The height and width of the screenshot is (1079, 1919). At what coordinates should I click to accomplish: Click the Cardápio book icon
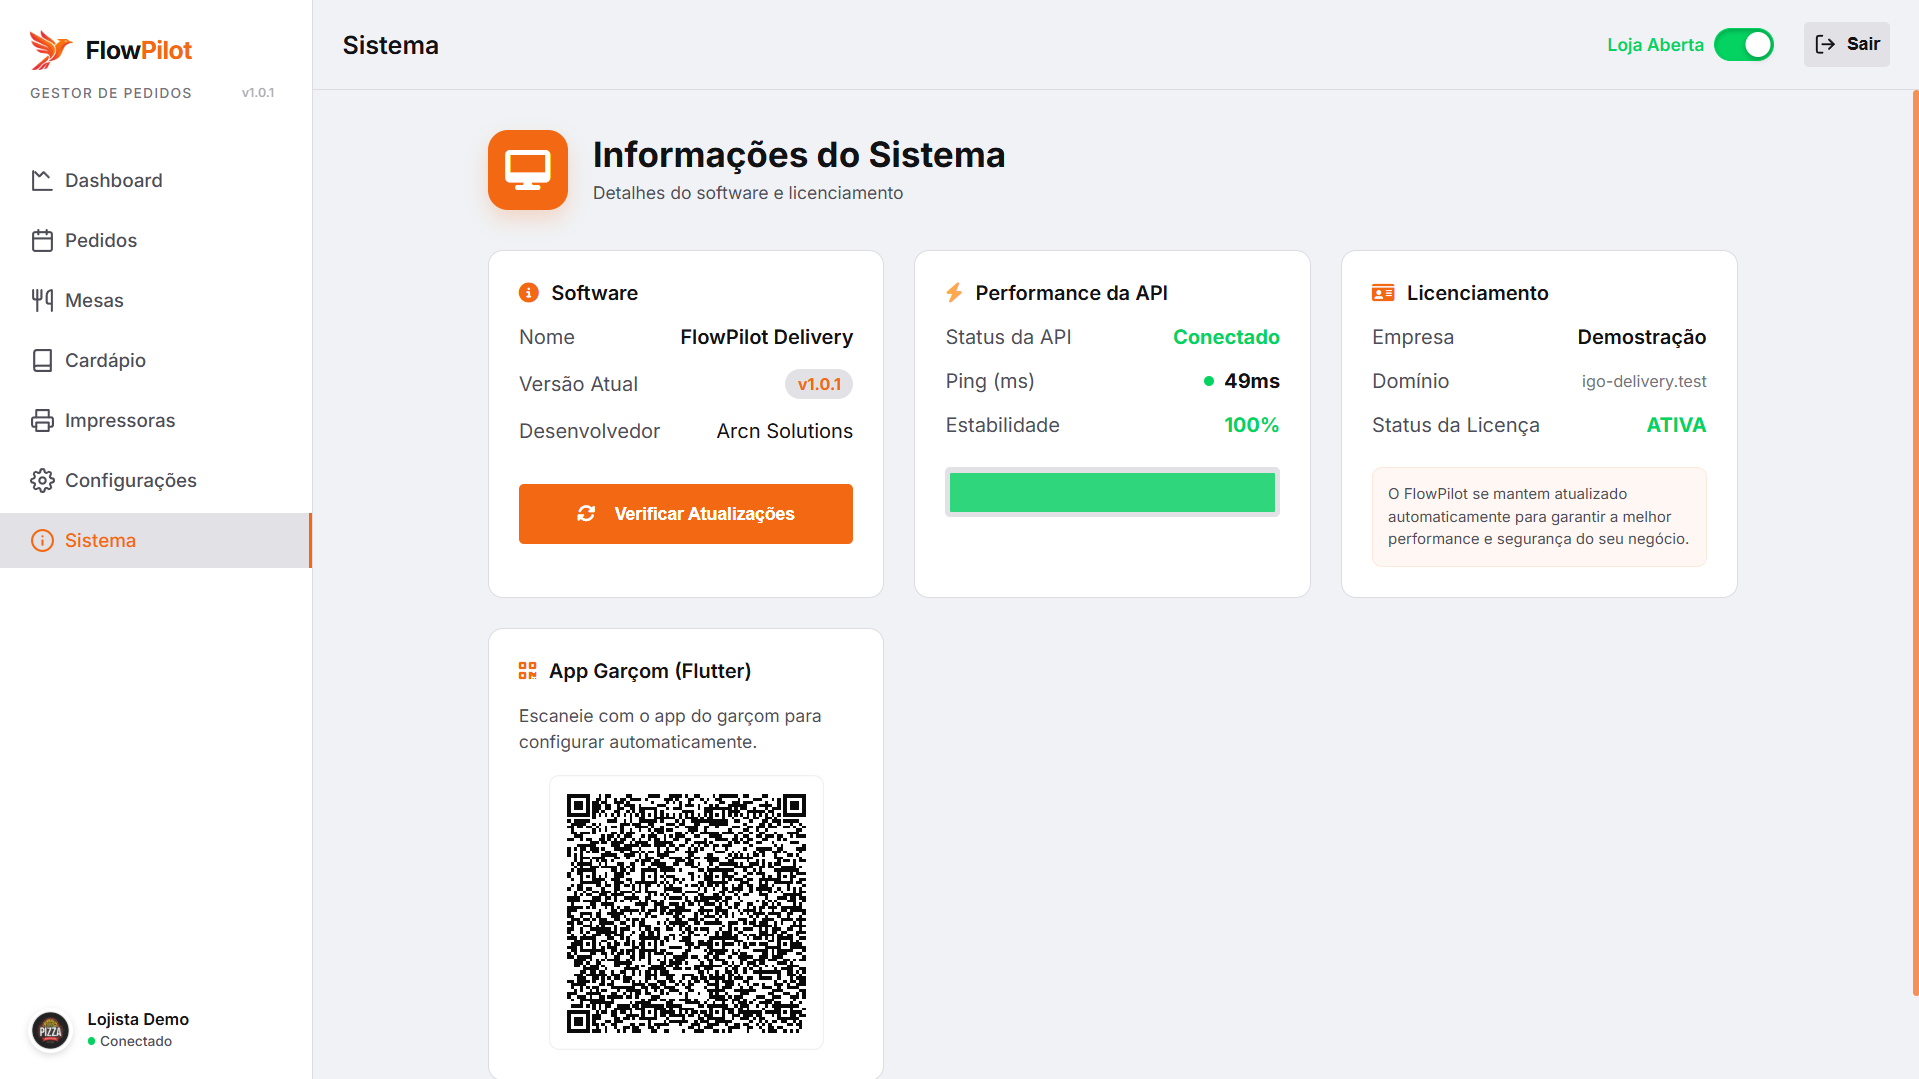tap(42, 360)
